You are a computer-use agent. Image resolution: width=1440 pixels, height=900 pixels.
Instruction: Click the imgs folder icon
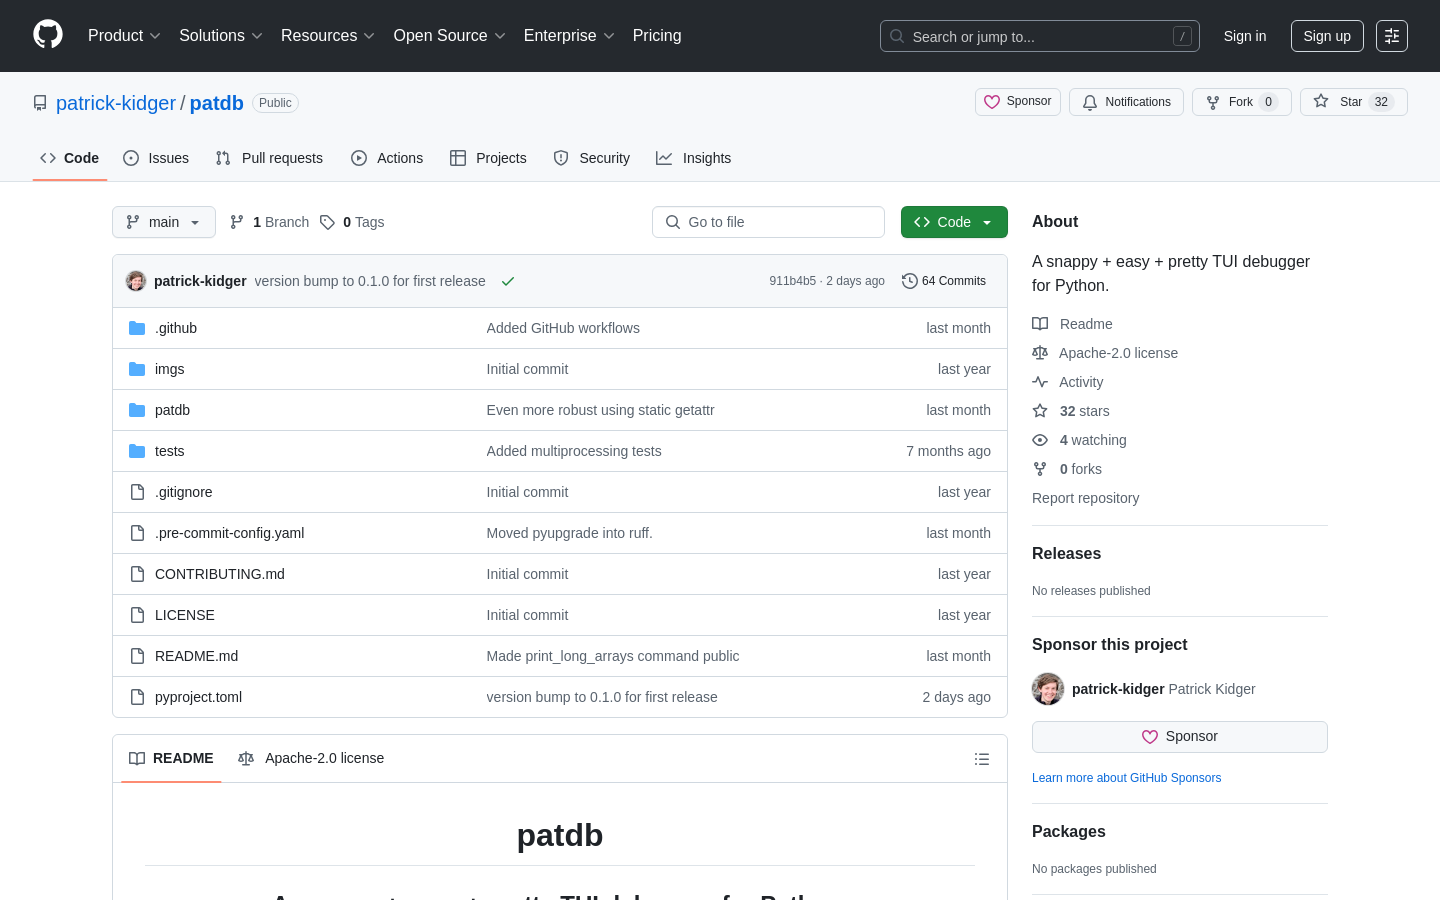pos(137,369)
